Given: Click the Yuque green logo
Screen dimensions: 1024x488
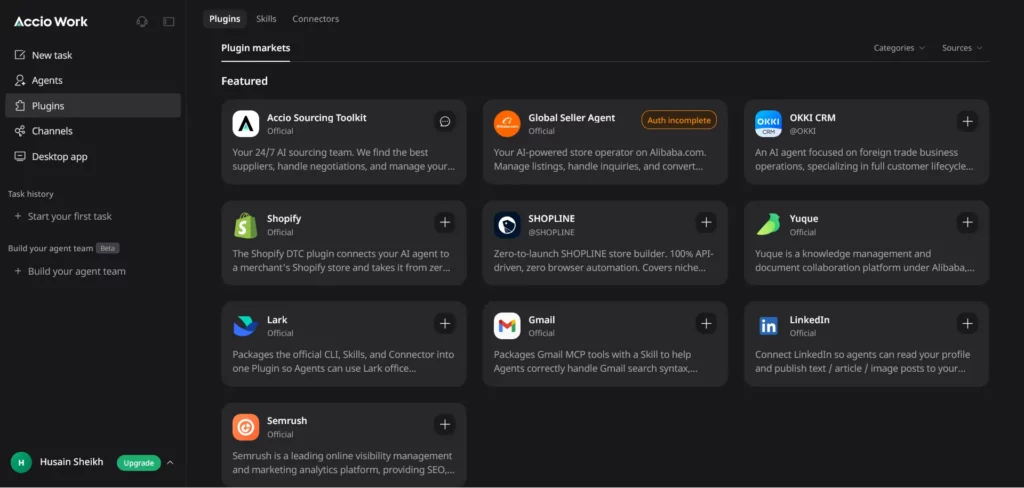Looking at the screenshot, I should [x=768, y=225].
